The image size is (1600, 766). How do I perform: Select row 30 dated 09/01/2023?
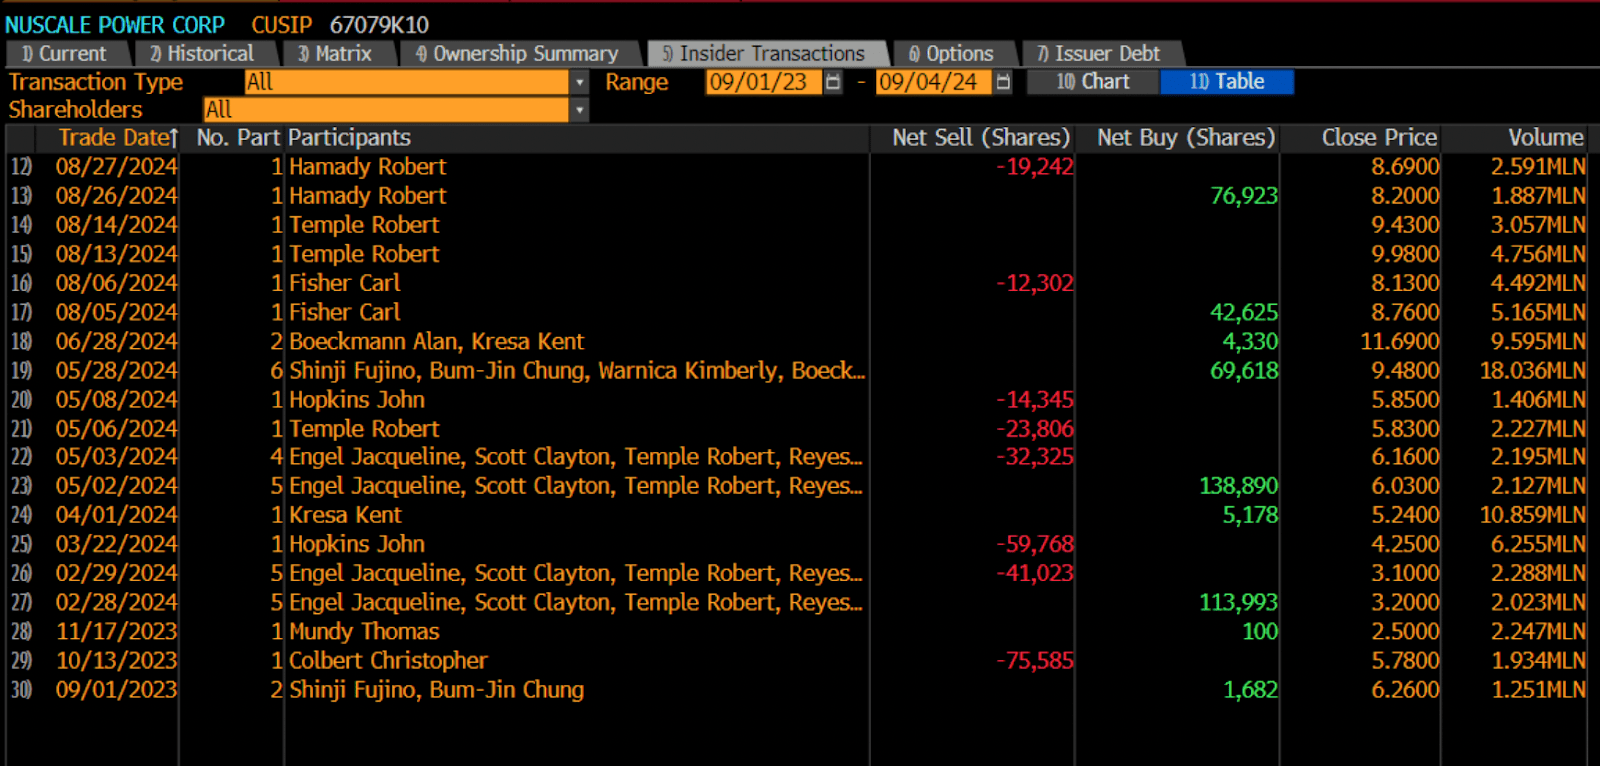pyautogui.click(x=796, y=689)
